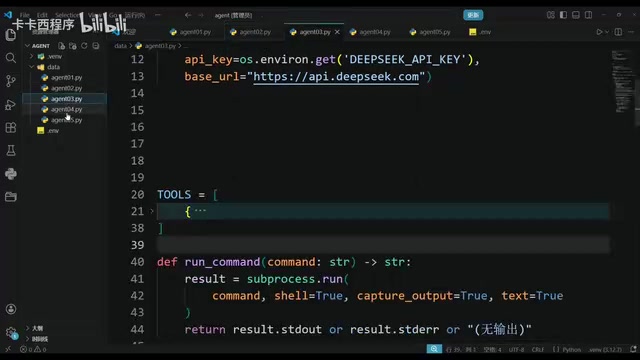Close the agent03.py tab
Screen dimensions: 640x360
click(337, 32)
